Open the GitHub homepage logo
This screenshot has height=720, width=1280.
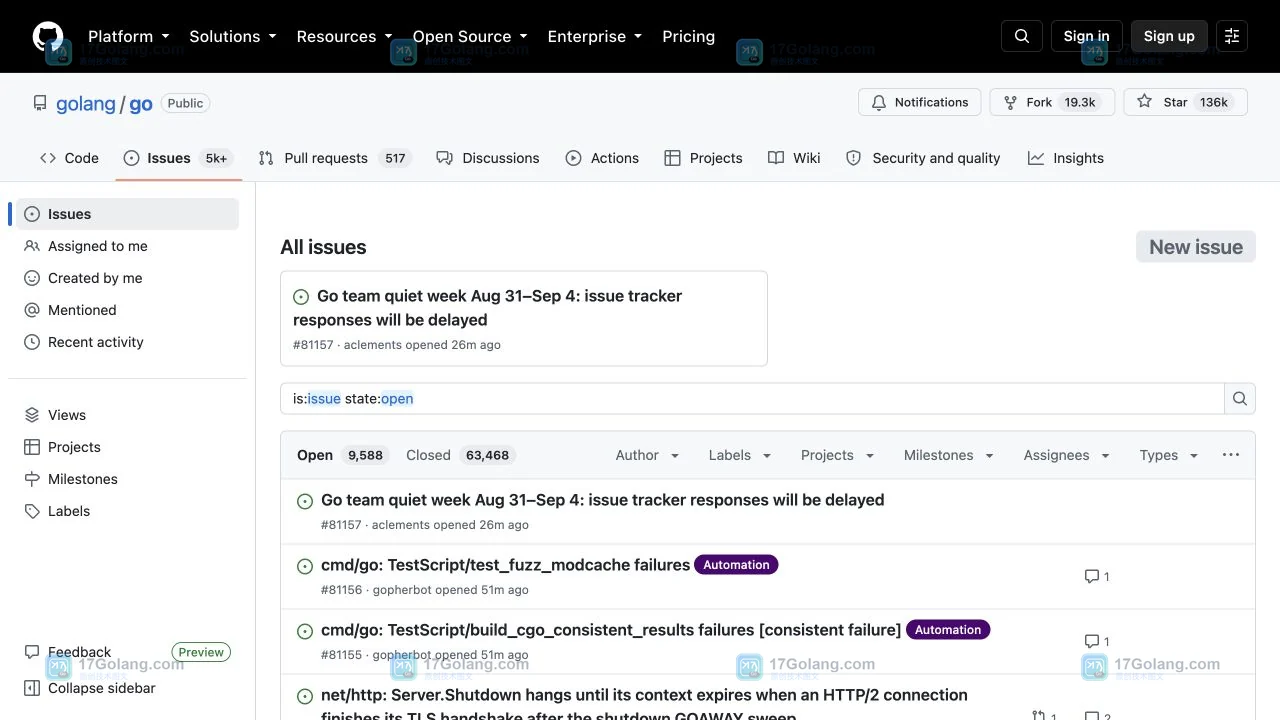(x=48, y=36)
